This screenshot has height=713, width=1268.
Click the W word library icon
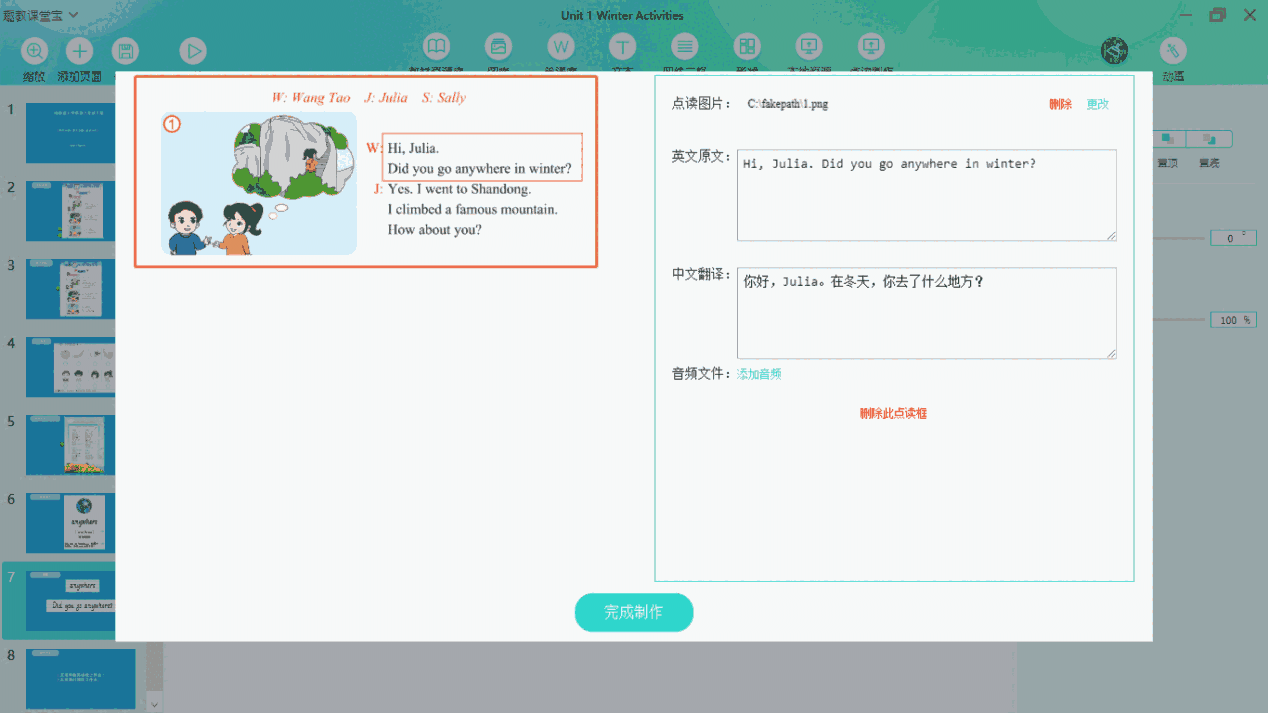point(561,47)
